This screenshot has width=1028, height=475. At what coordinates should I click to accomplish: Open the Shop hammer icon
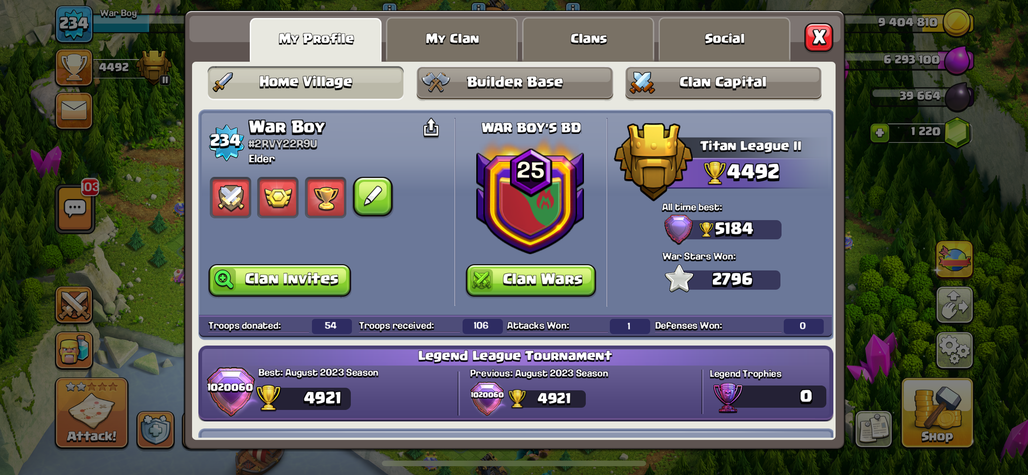coord(936,413)
